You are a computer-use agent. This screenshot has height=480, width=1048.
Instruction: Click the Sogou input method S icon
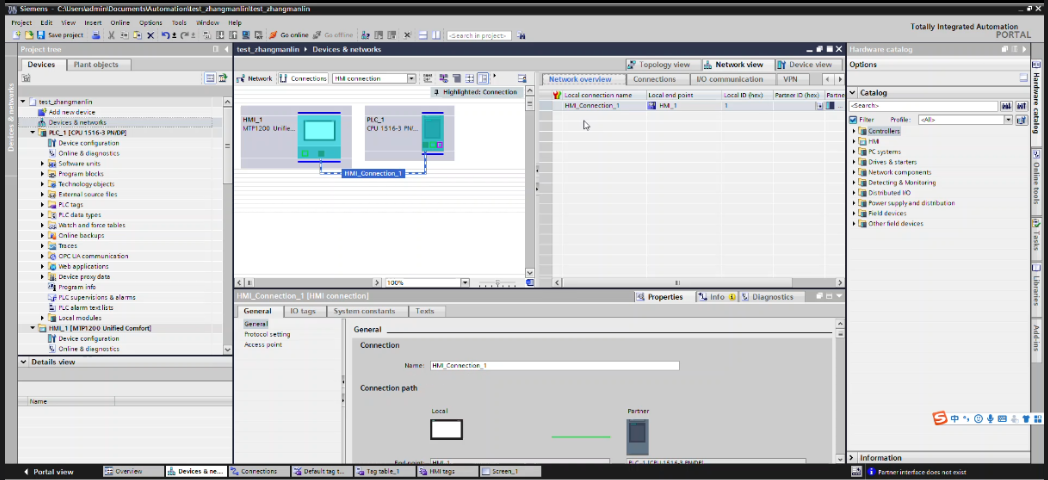tap(940, 418)
